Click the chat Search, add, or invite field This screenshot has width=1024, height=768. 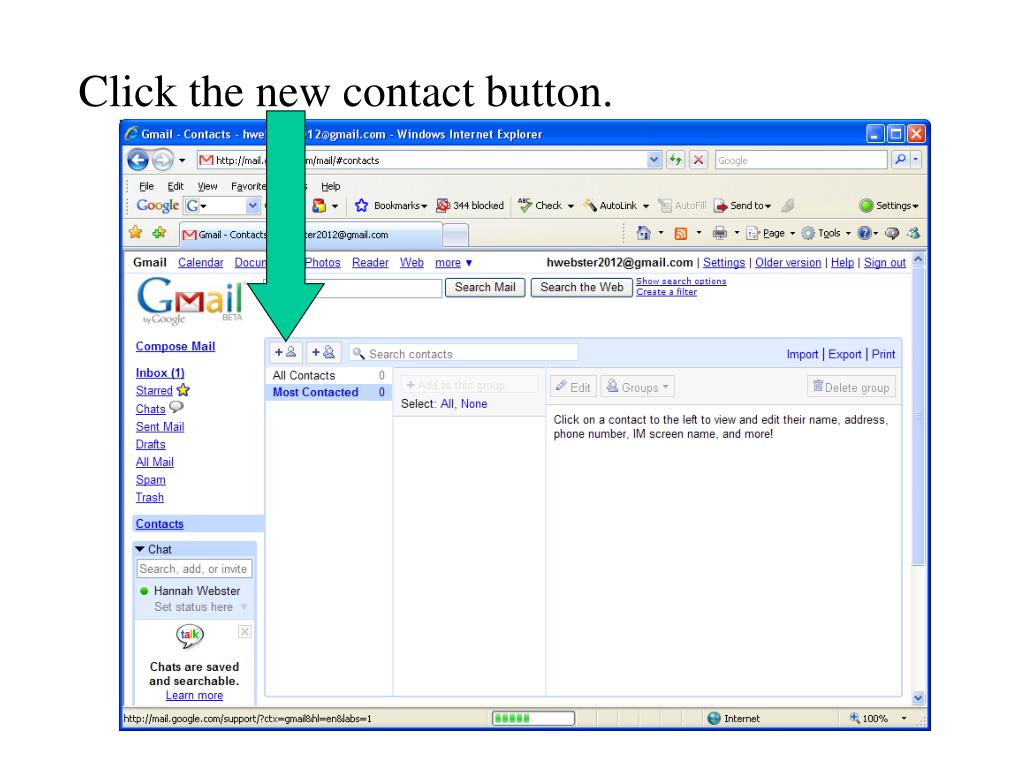point(194,569)
